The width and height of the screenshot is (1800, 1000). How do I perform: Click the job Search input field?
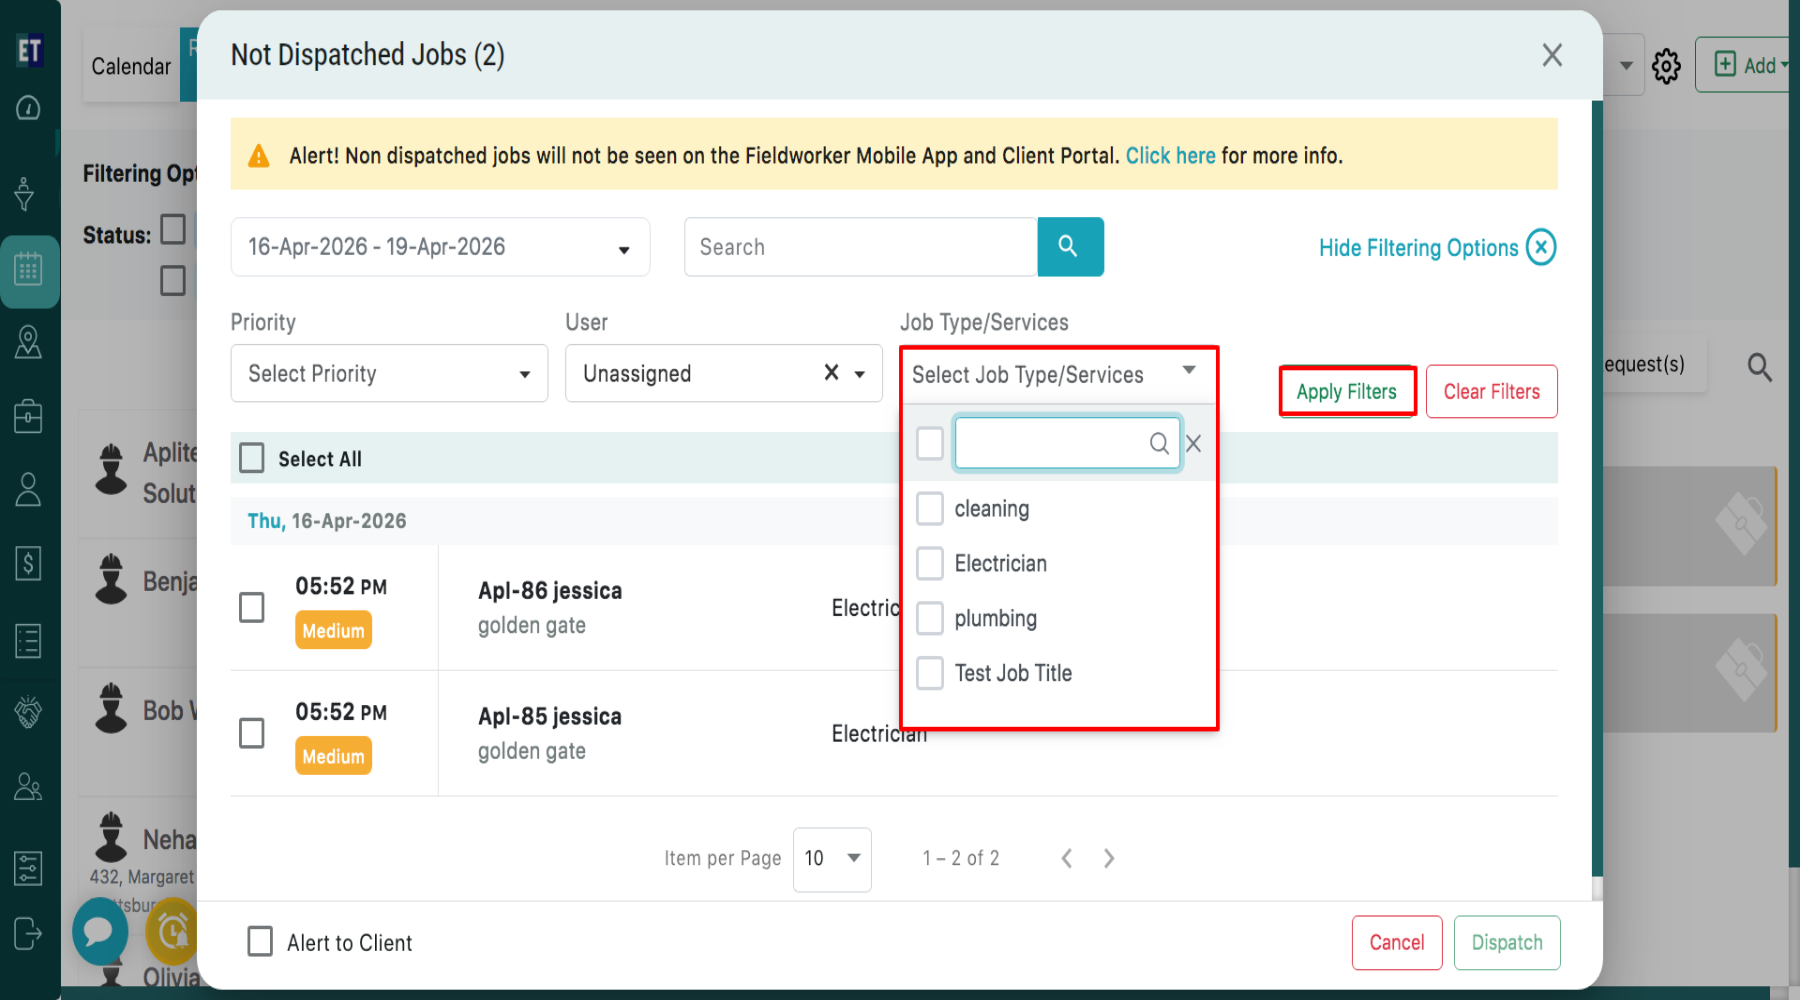coord(860,247)
